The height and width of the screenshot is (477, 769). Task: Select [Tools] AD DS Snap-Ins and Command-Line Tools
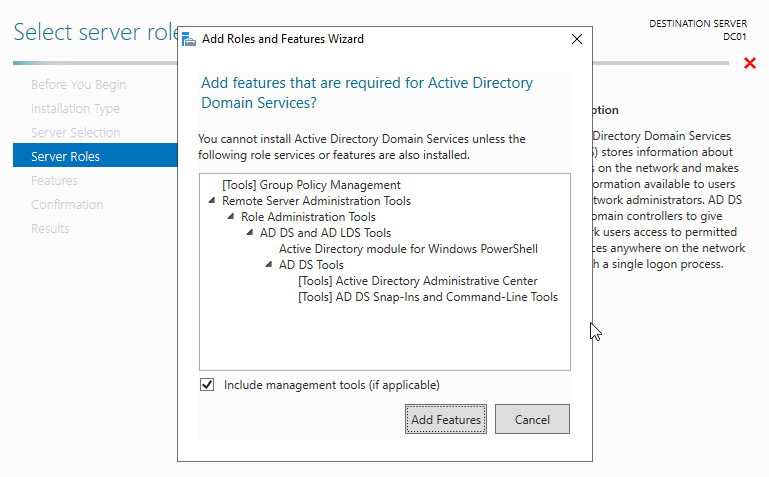coord(428,297)
